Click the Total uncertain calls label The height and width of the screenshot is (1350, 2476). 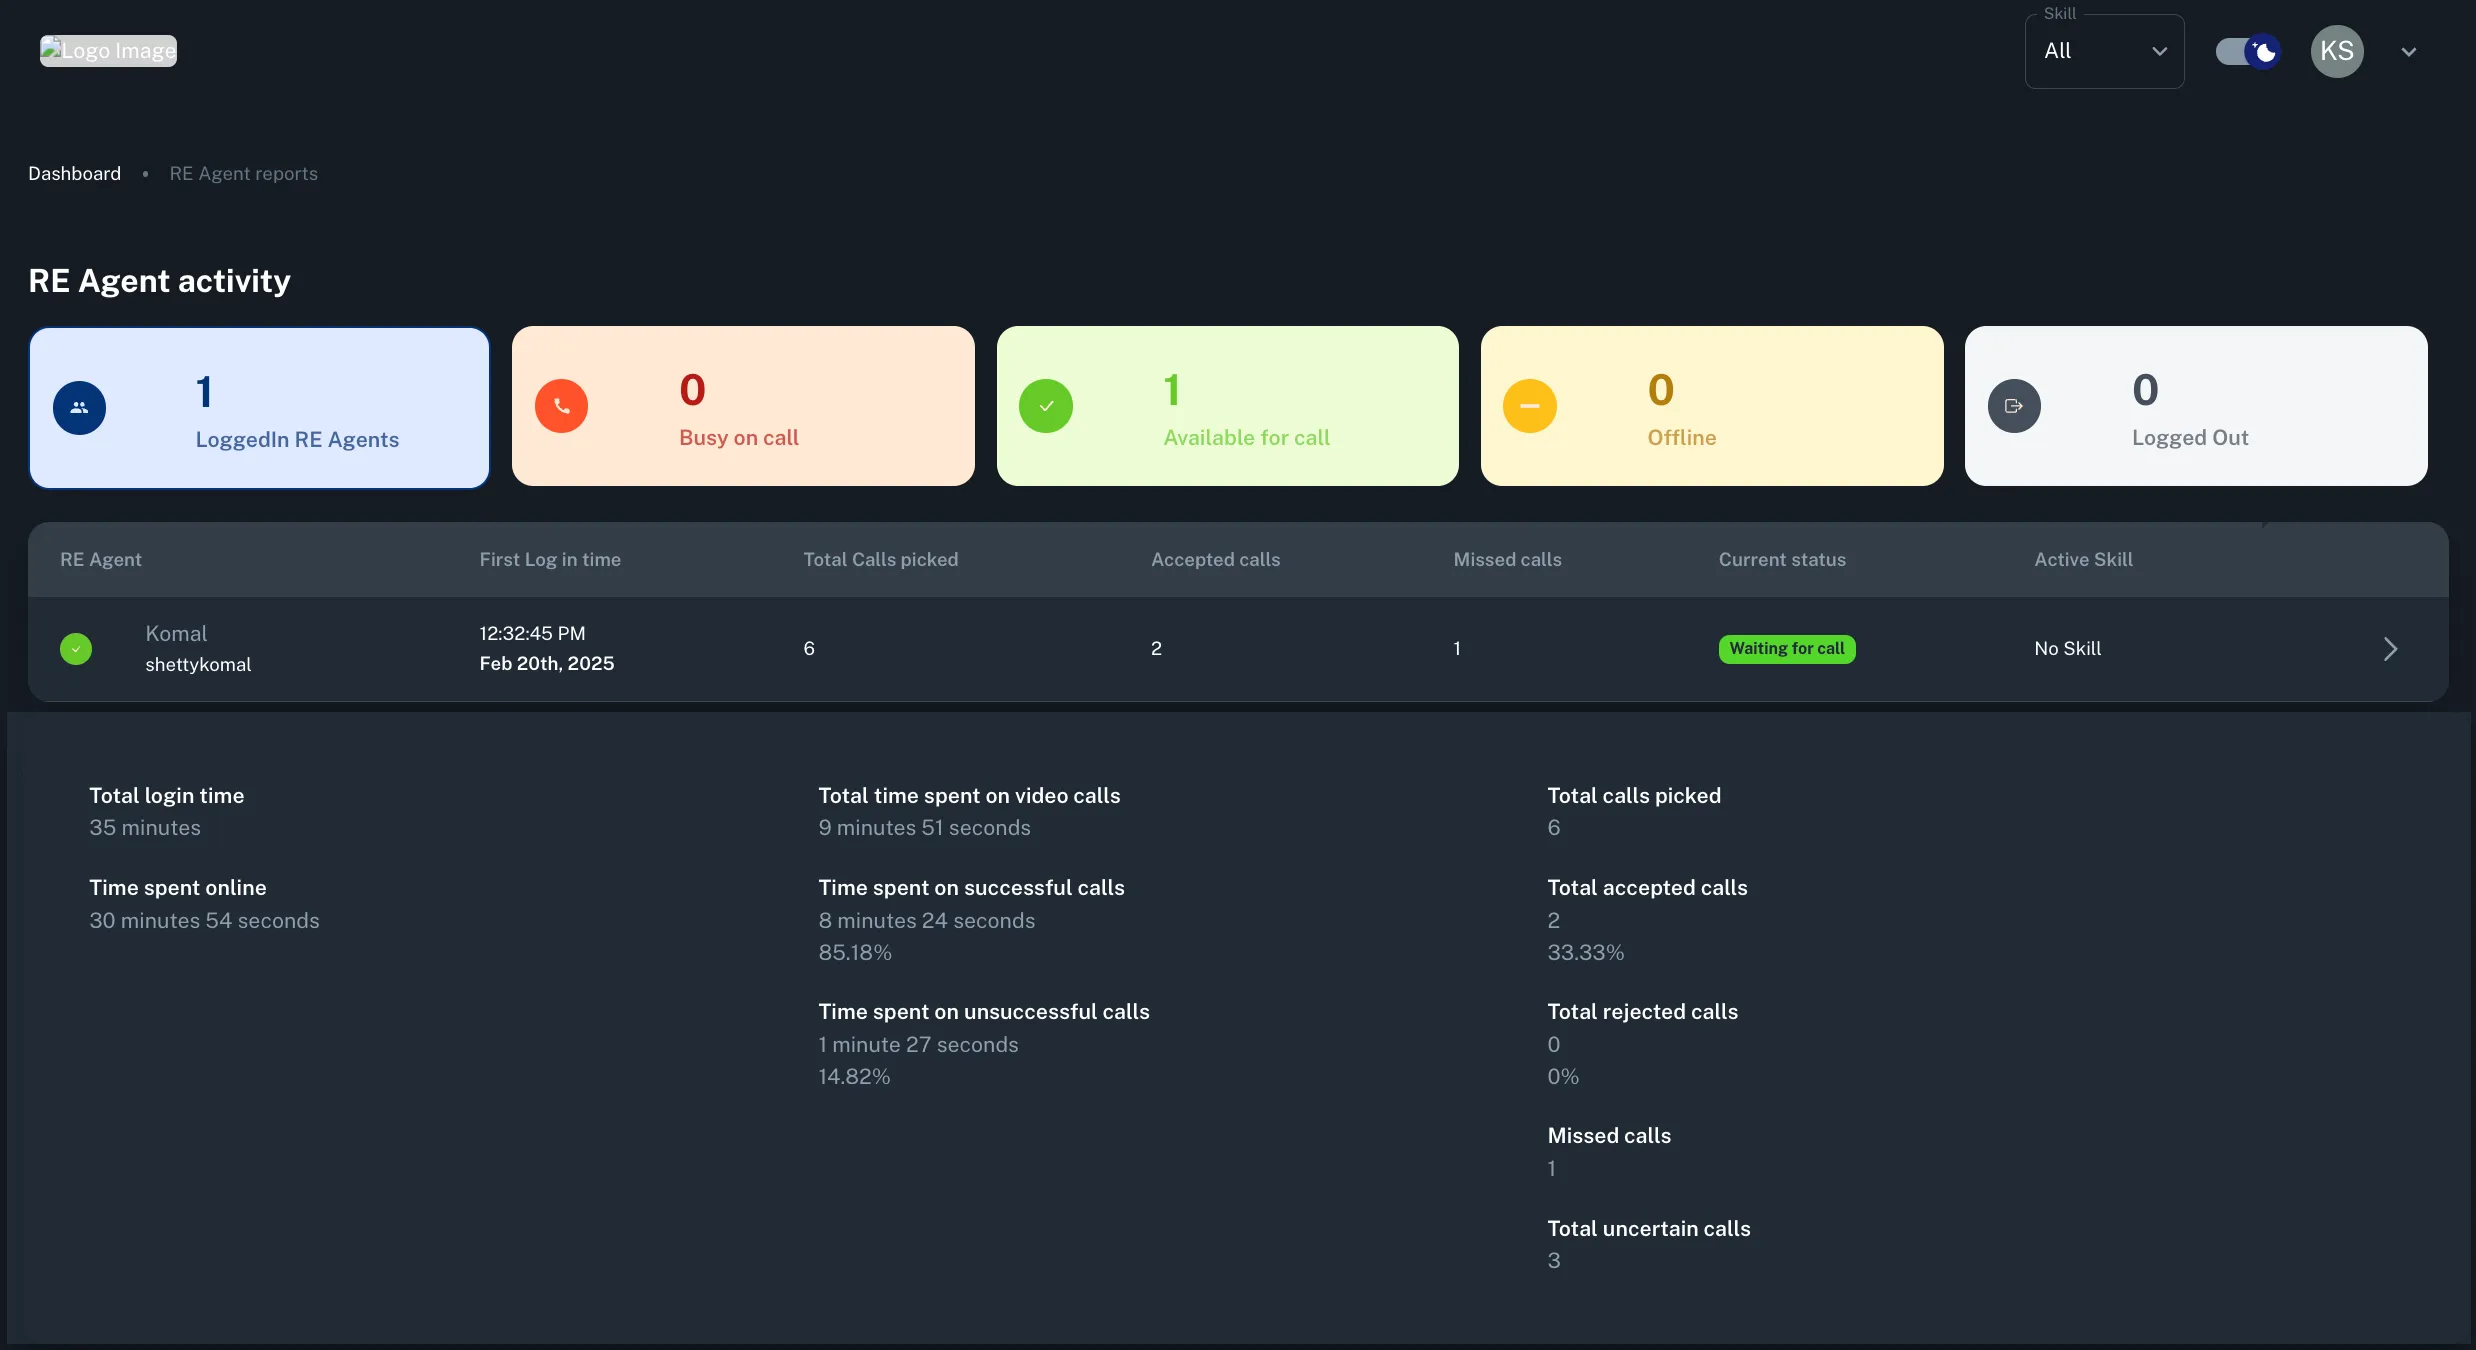click(x=1649, y=1228)
